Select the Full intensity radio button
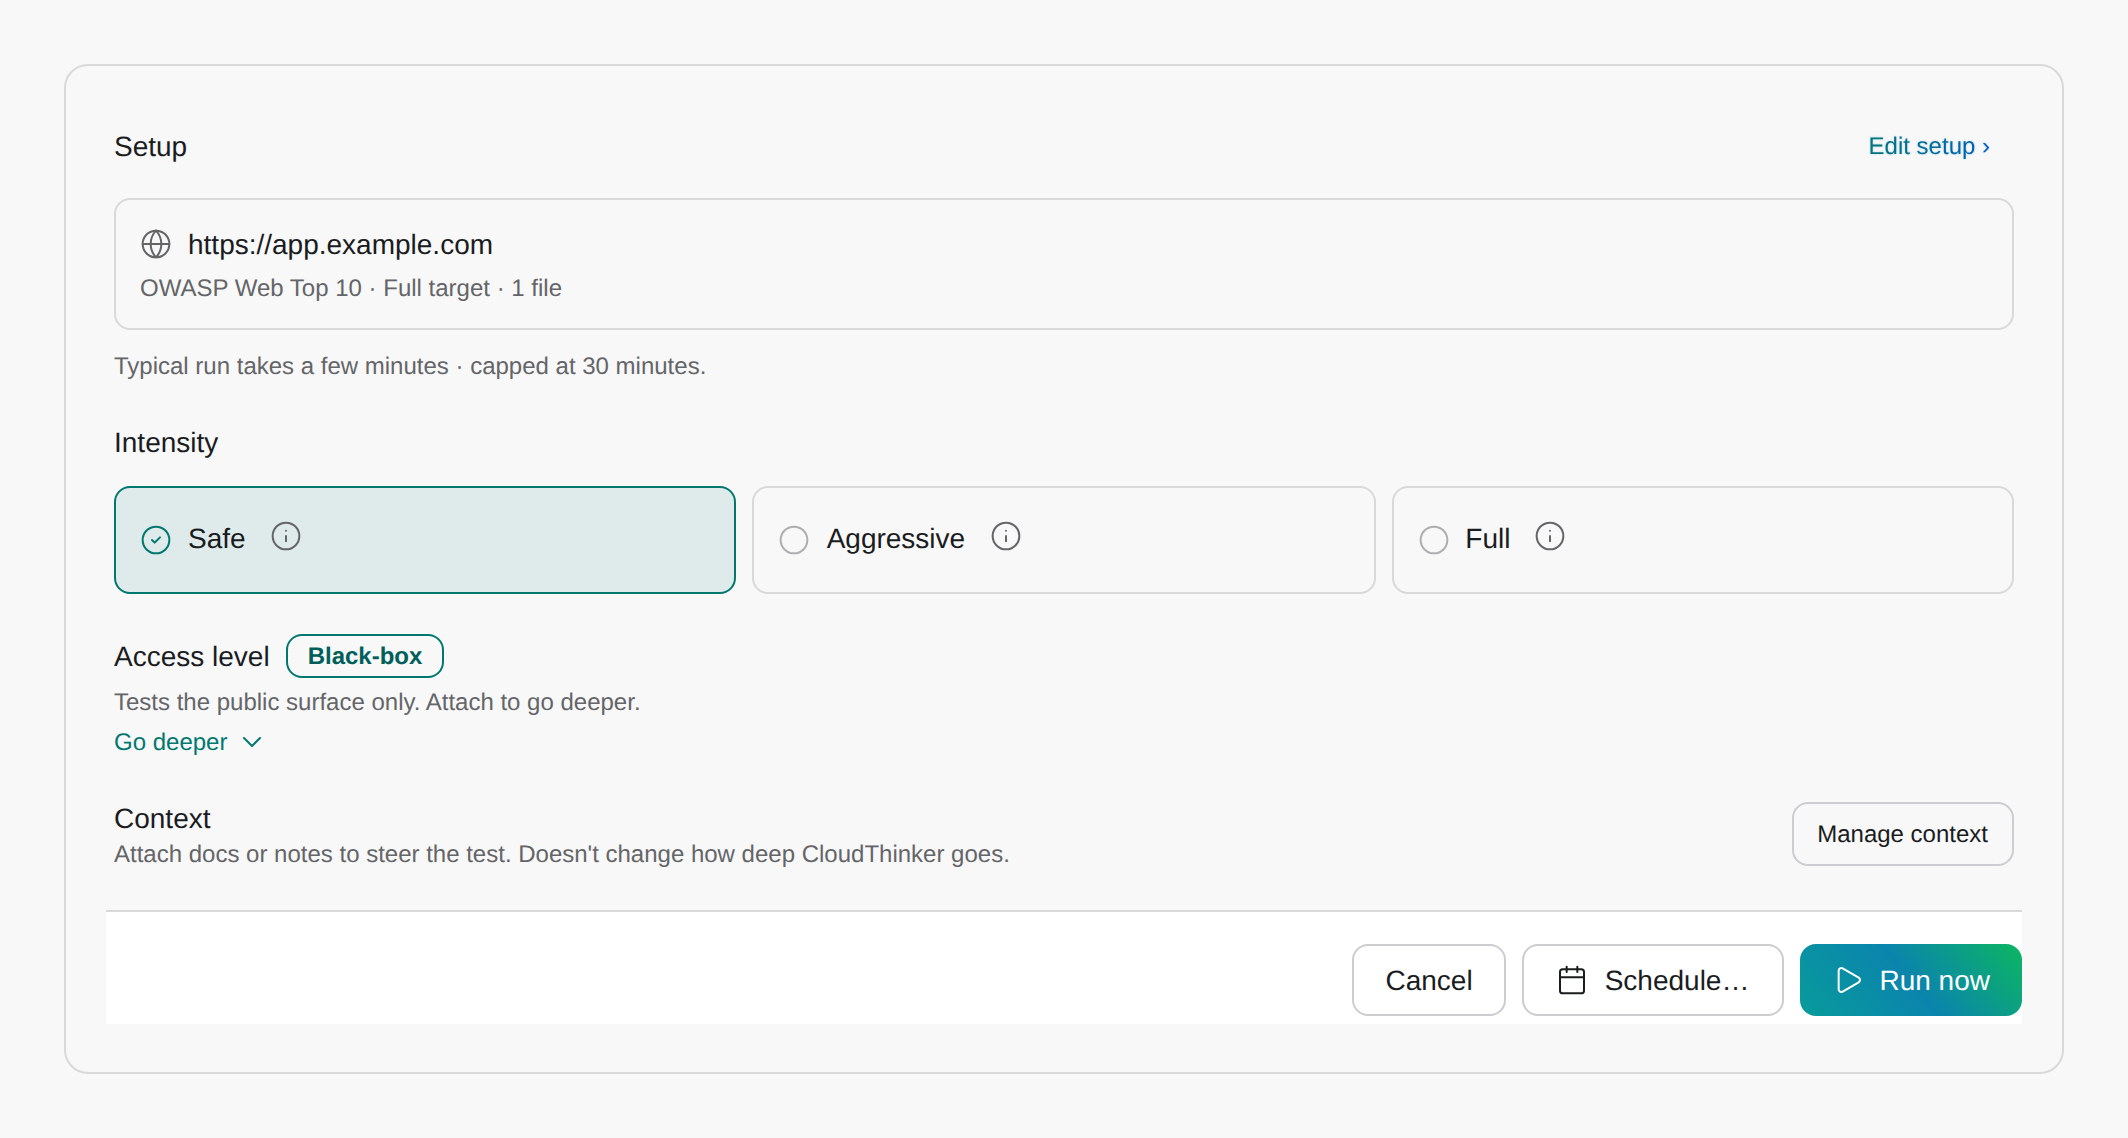 click(x=1434, y=540)
